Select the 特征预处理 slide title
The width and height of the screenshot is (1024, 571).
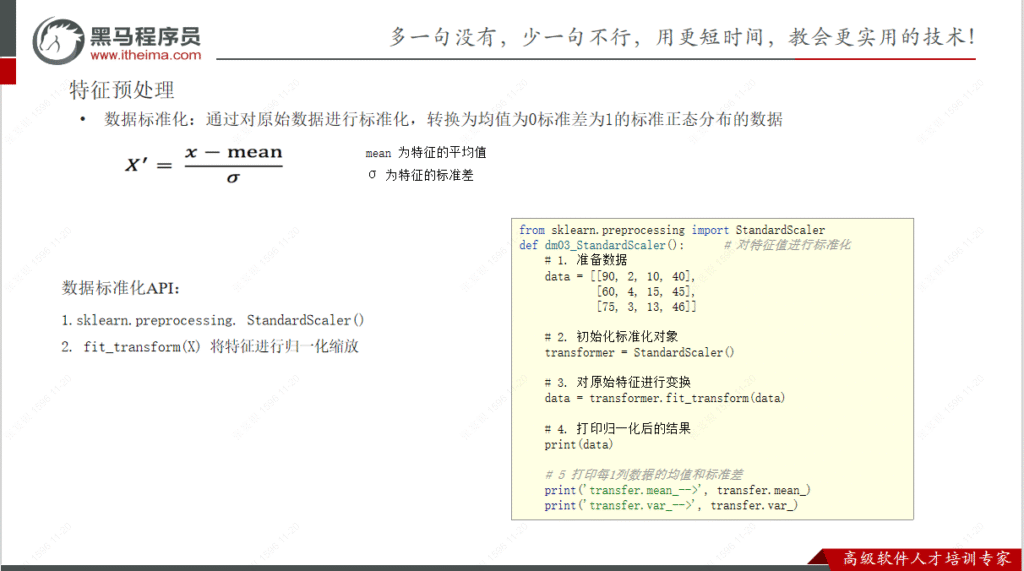pos(122,90)
